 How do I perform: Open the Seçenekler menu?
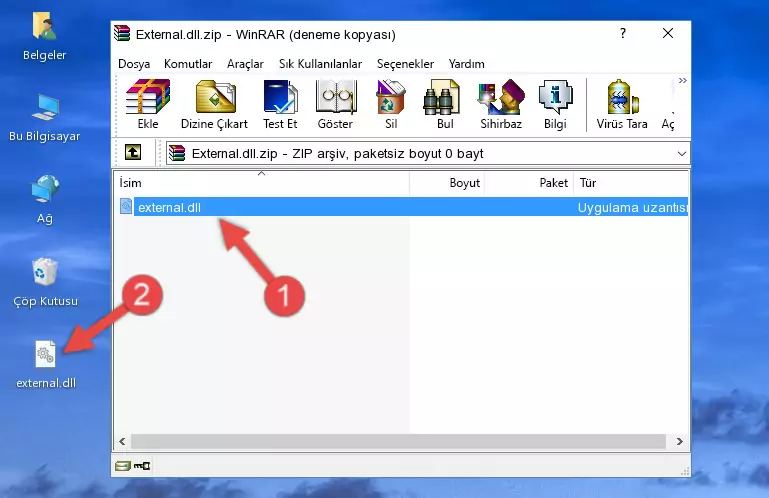[x=405, y=64]
